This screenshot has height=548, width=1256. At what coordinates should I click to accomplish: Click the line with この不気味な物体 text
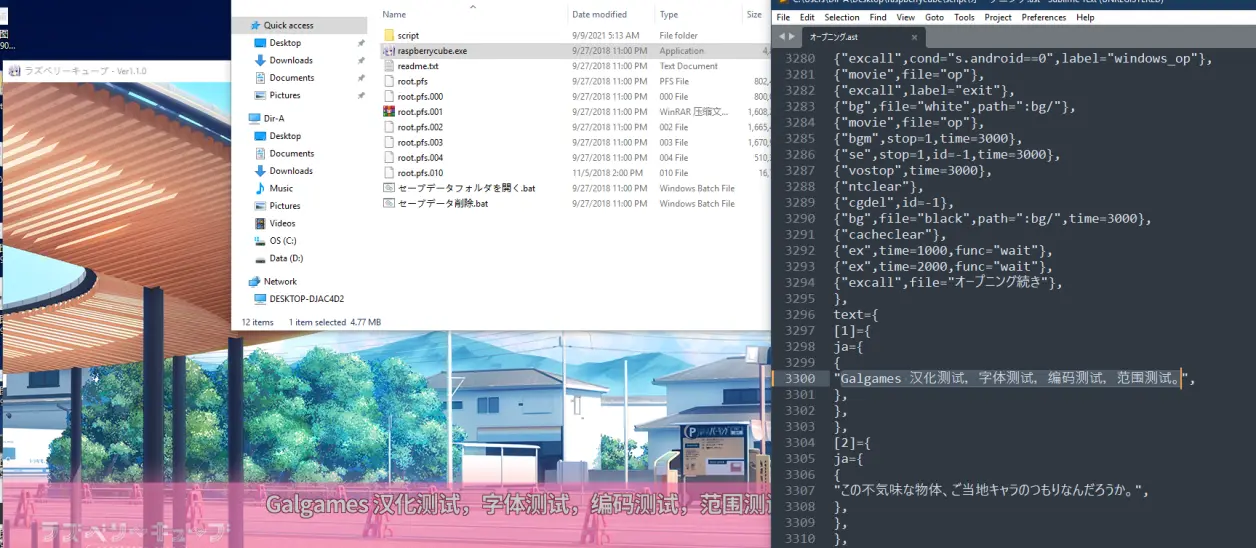coord(991,491)
